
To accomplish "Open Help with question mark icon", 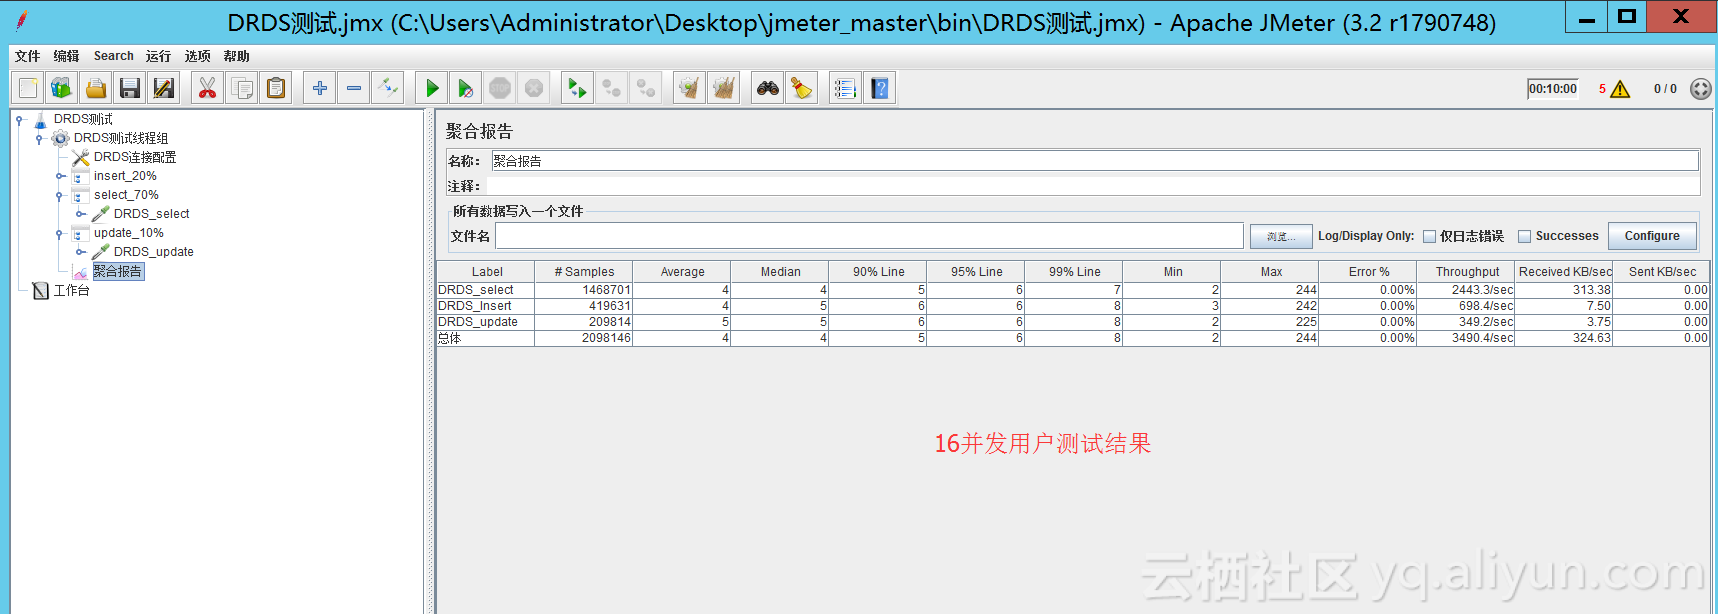I will [x=879, y=88].
